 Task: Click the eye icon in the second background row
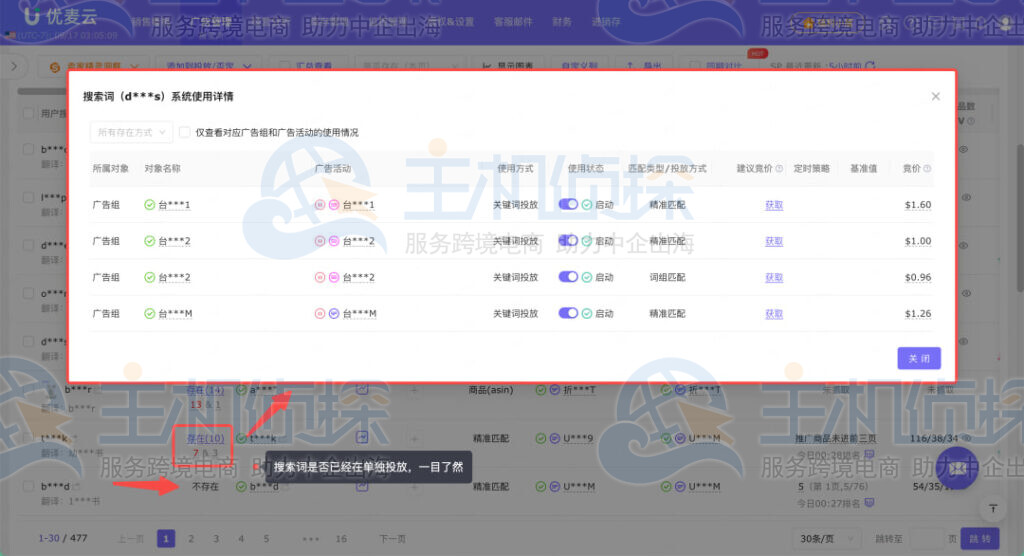tap(966, 197)
